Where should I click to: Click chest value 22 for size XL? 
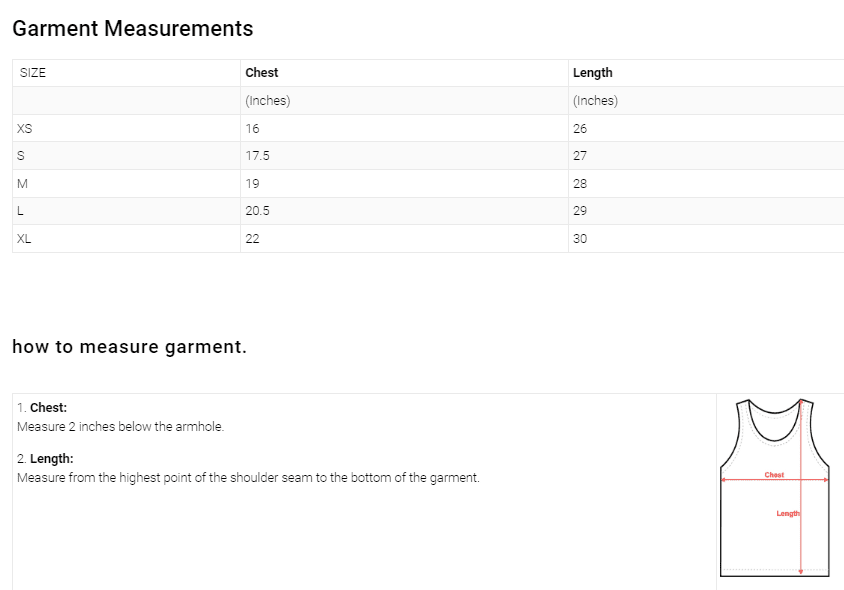252,239
